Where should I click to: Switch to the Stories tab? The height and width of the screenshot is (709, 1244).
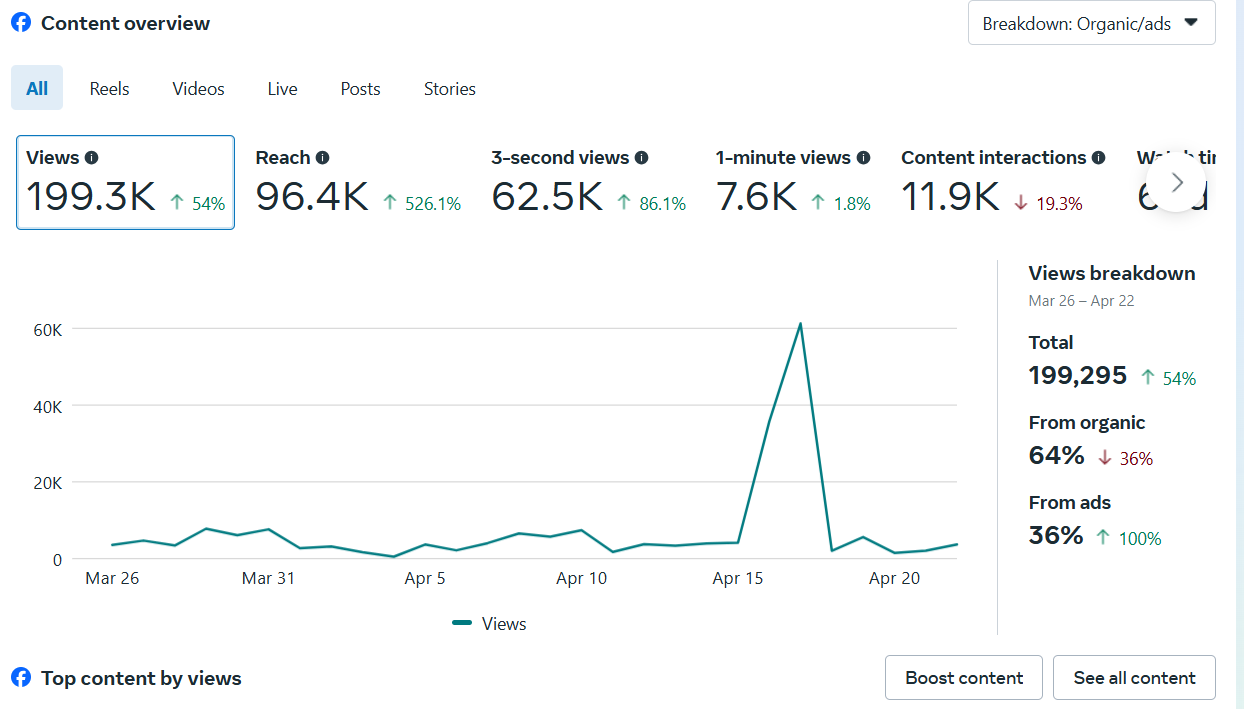point(449,88)
